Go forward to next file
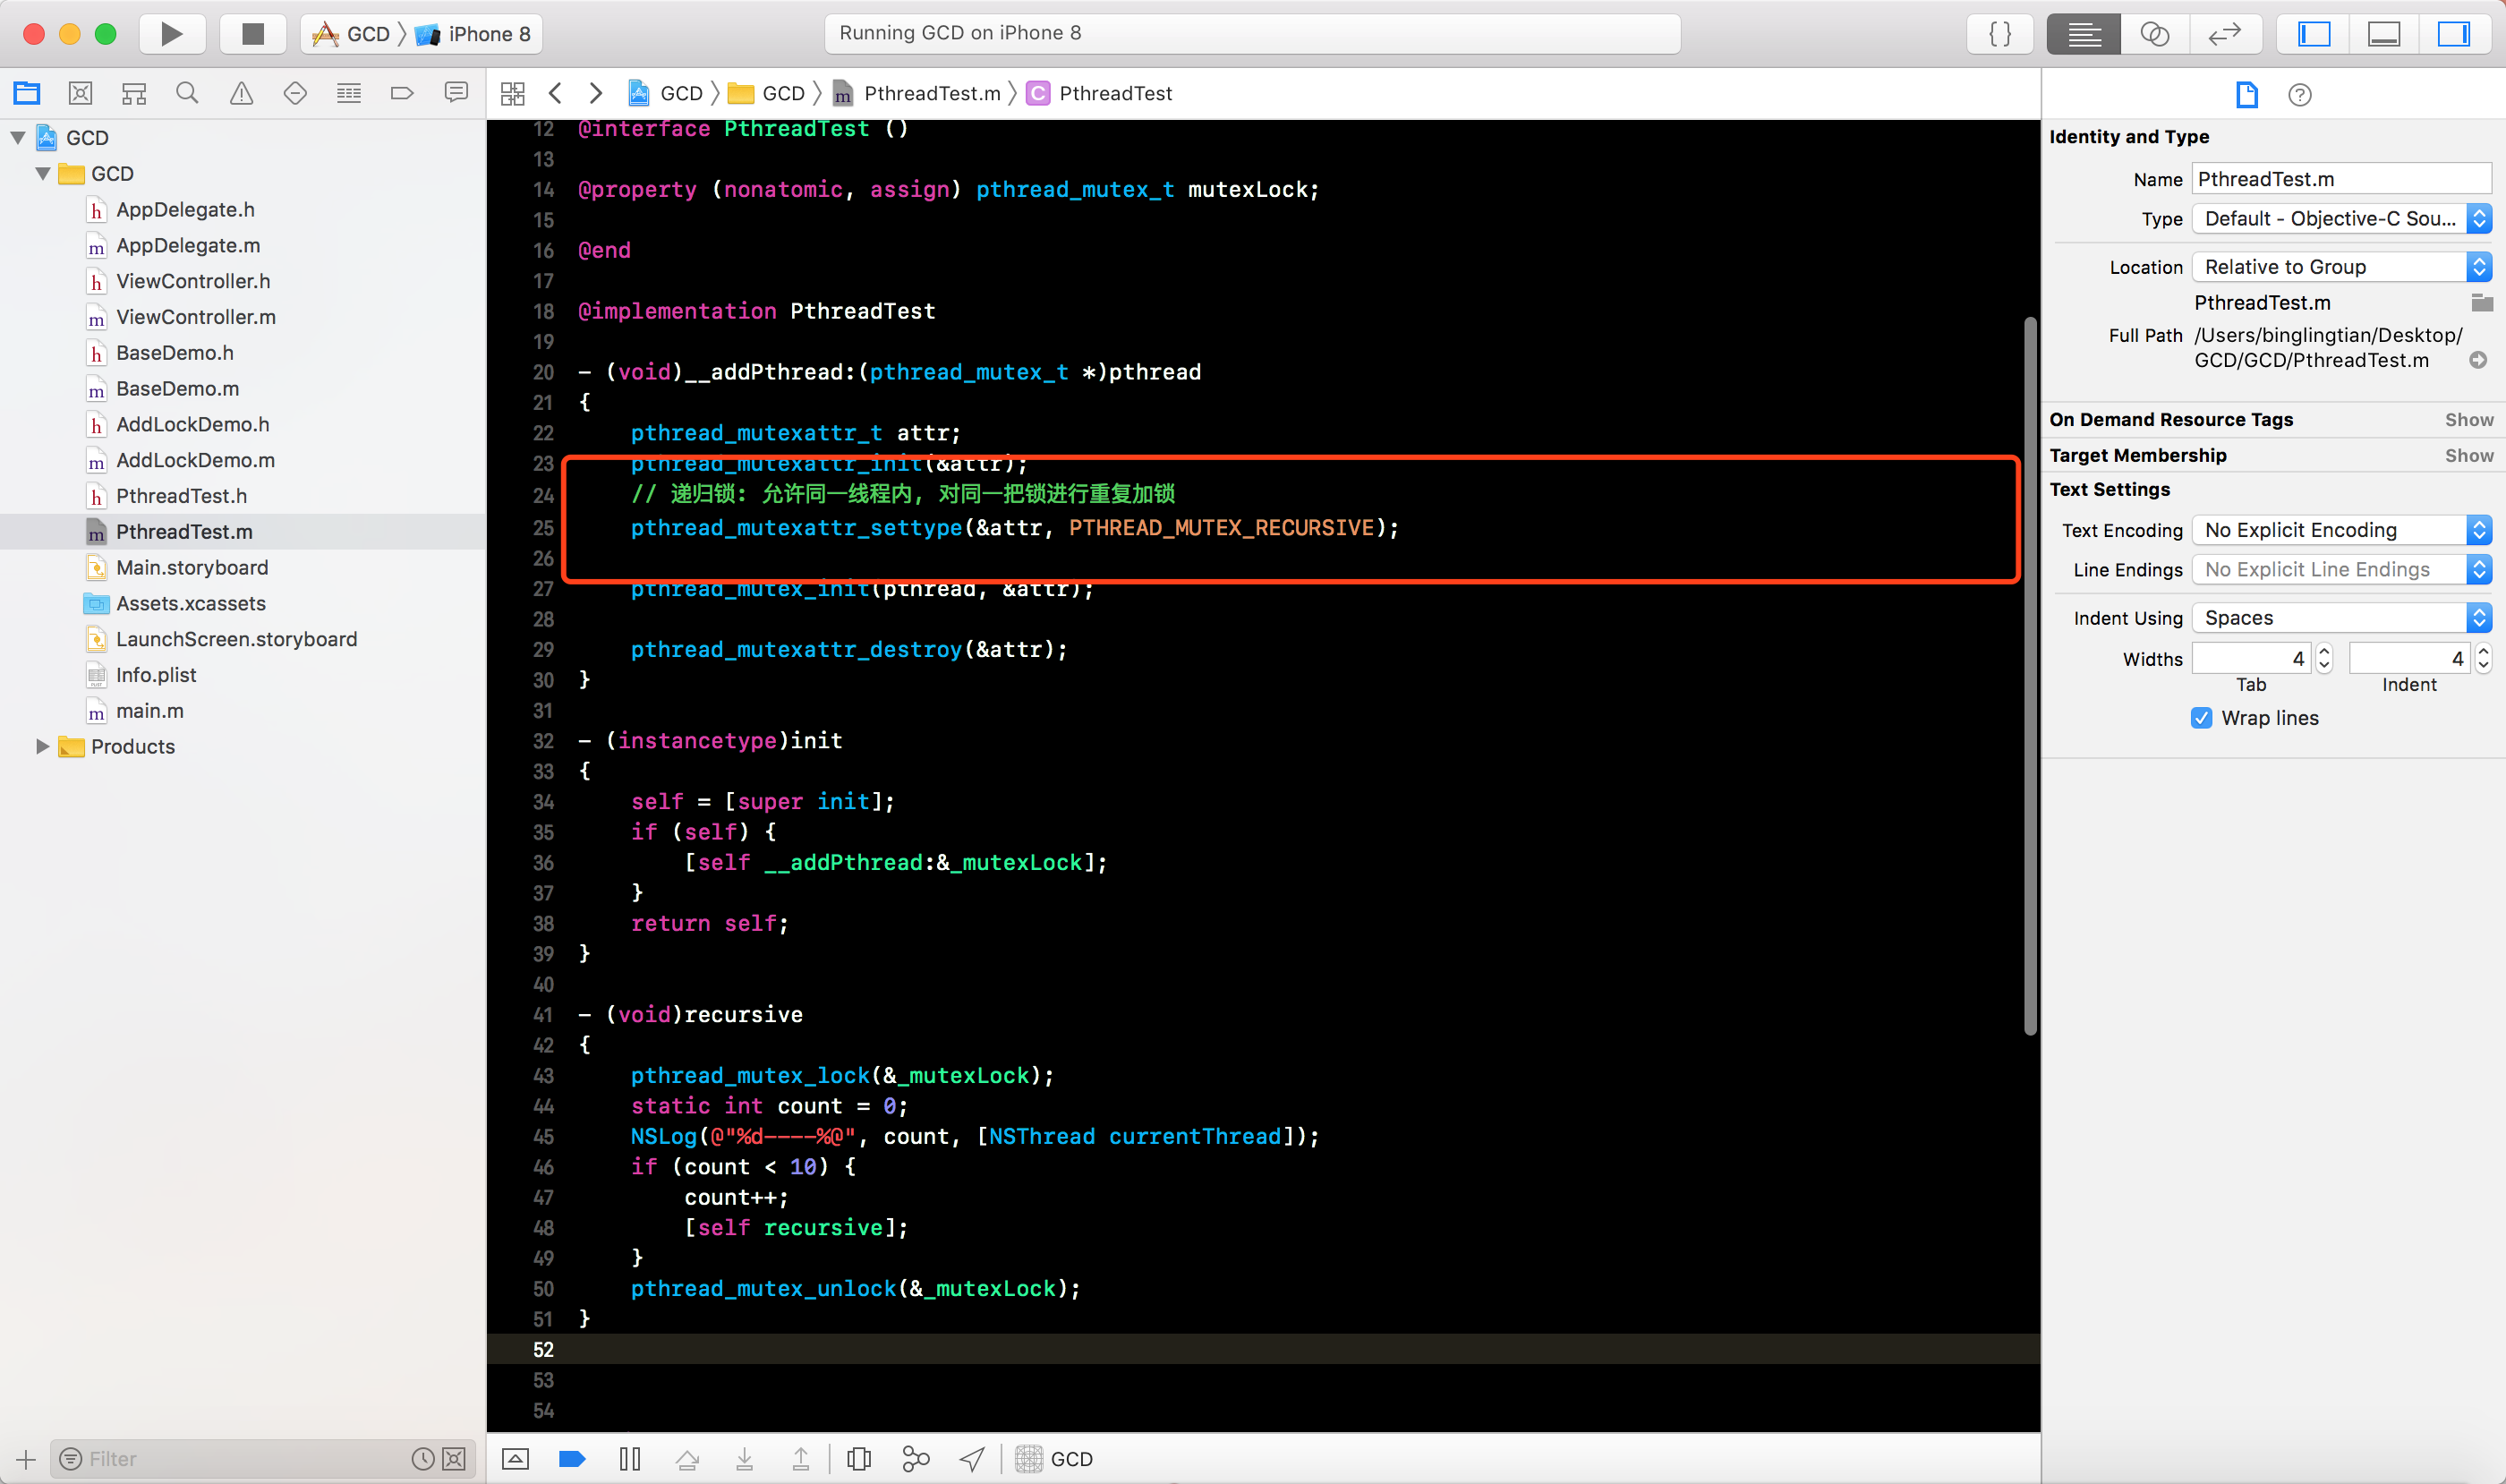 point(596,93)
